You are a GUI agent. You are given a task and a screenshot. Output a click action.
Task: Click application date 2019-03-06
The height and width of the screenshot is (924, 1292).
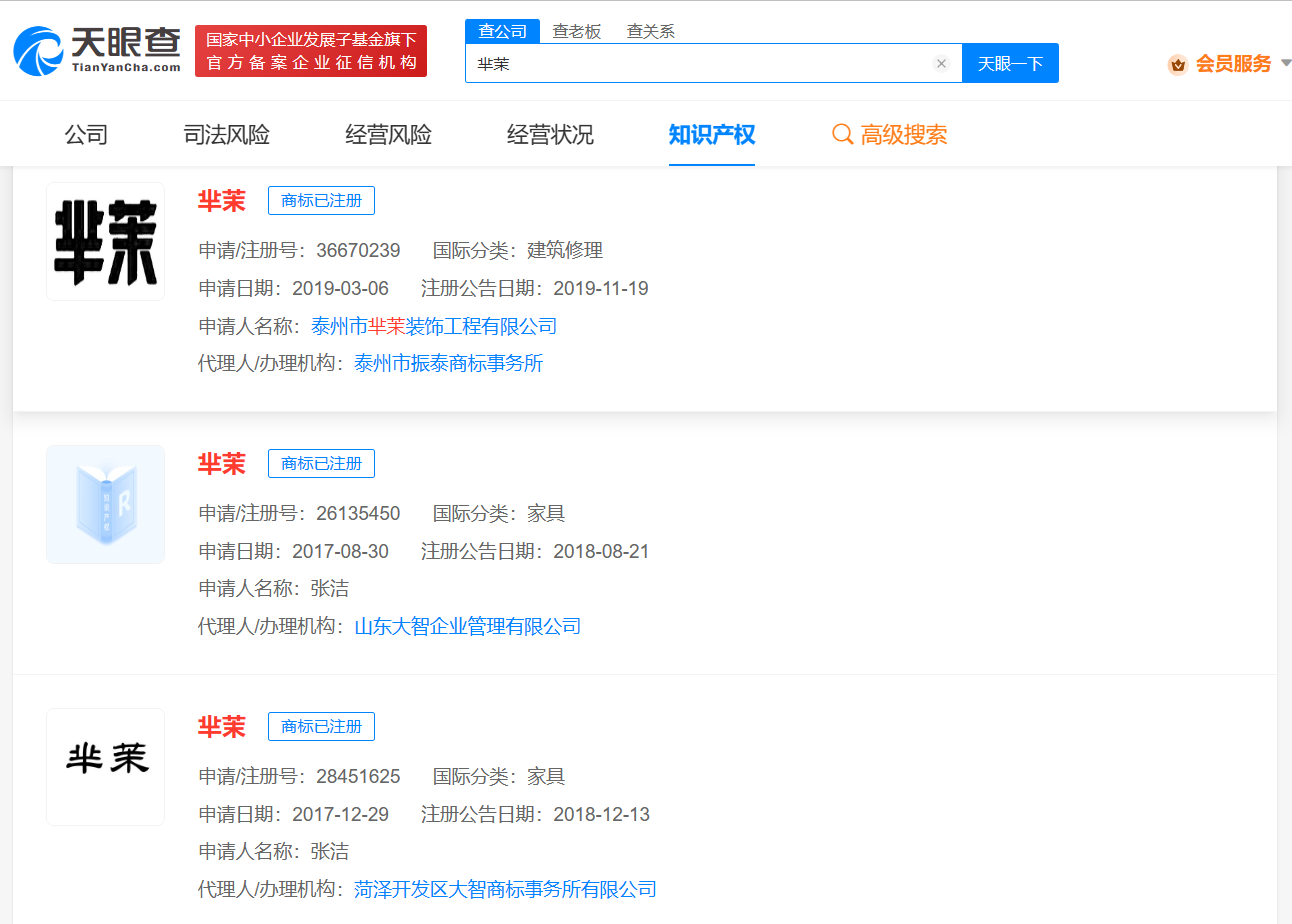coord(341,288)
